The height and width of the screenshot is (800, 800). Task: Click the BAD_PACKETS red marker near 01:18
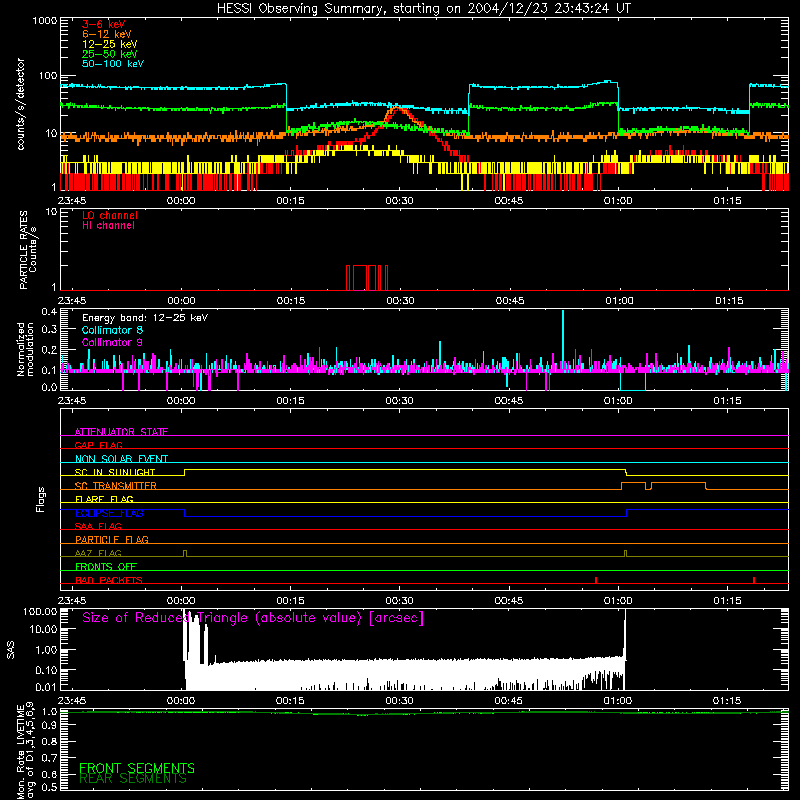(754, 580)
